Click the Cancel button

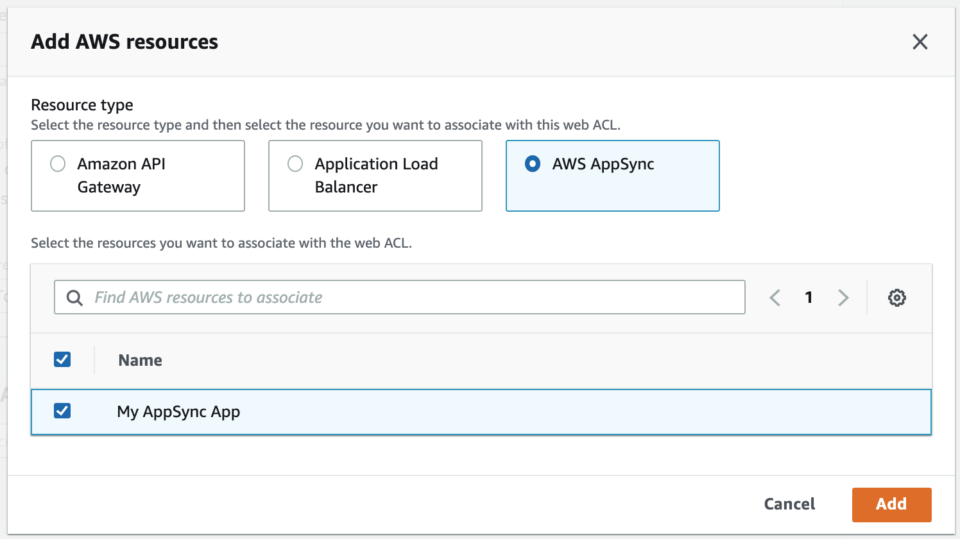pos(789,504)
